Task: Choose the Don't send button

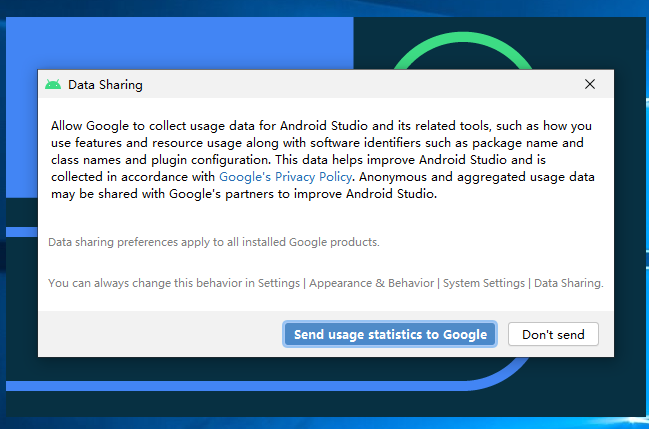Action: click(x=553, y=334)
